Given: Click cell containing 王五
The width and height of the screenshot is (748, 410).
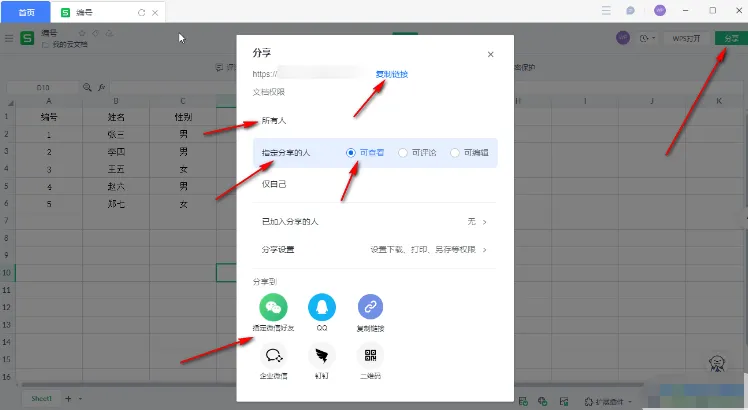Looking at the screenshot, I should [x=116, y=169].
